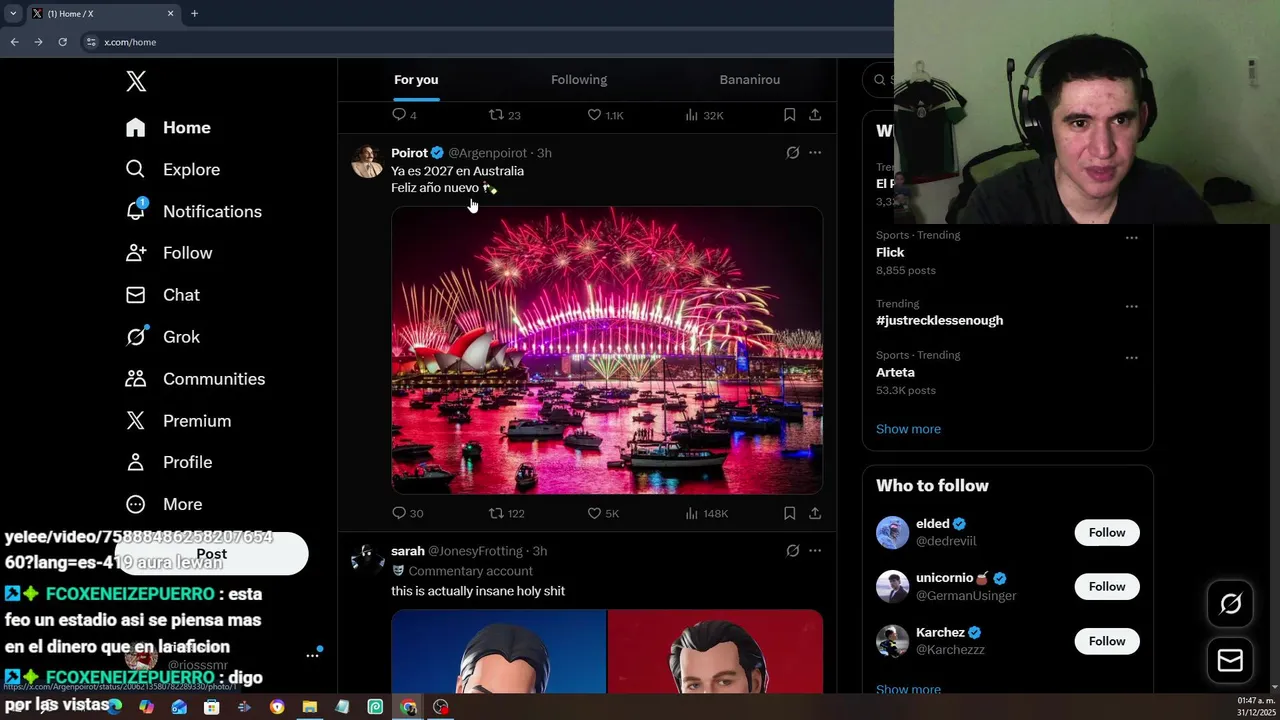Open OBS Studio from the taskbar

[x=441, y=707]
